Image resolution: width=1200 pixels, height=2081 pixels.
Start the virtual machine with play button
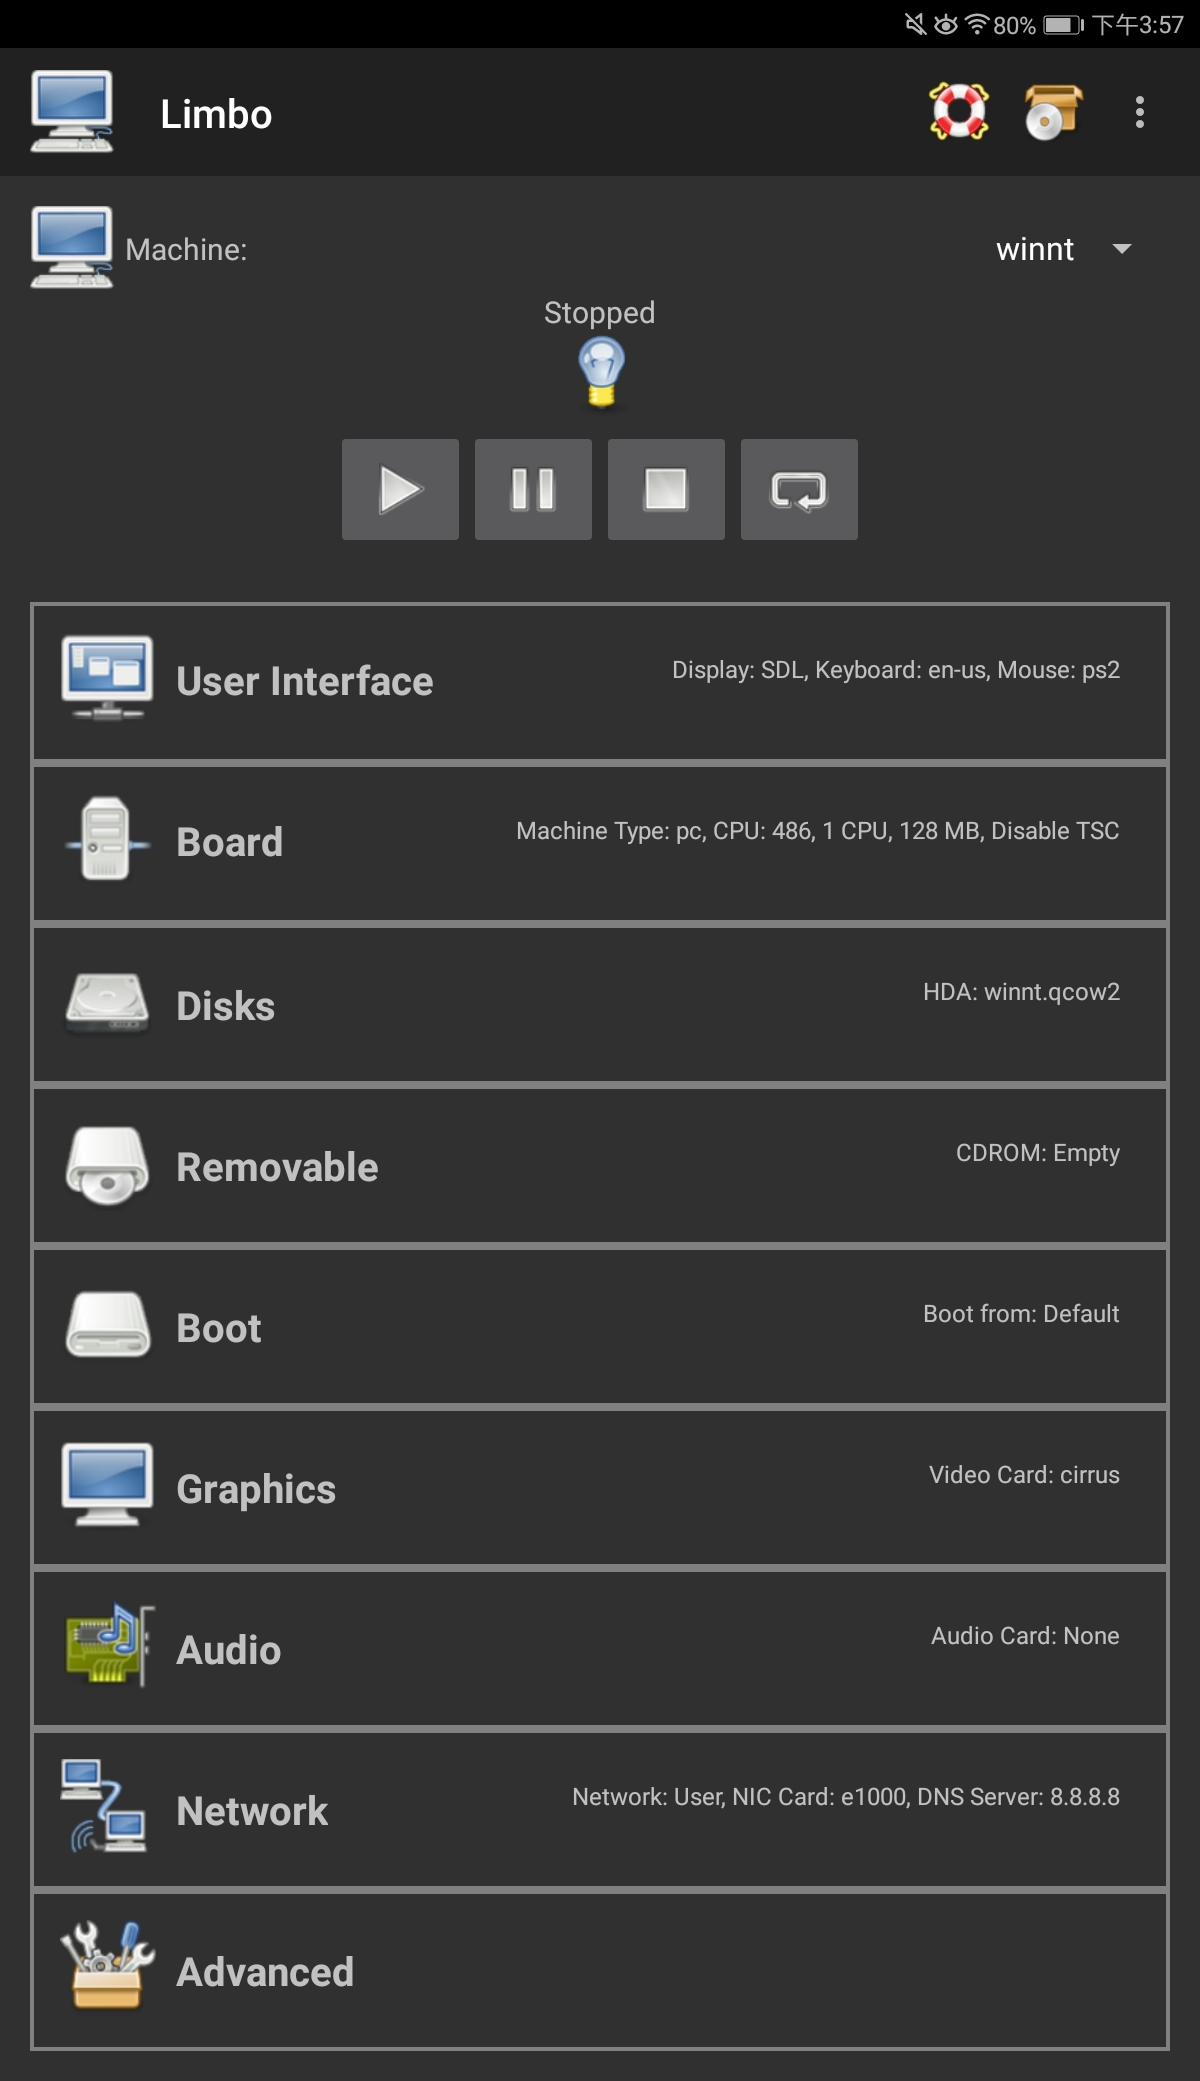pos(400,490)
